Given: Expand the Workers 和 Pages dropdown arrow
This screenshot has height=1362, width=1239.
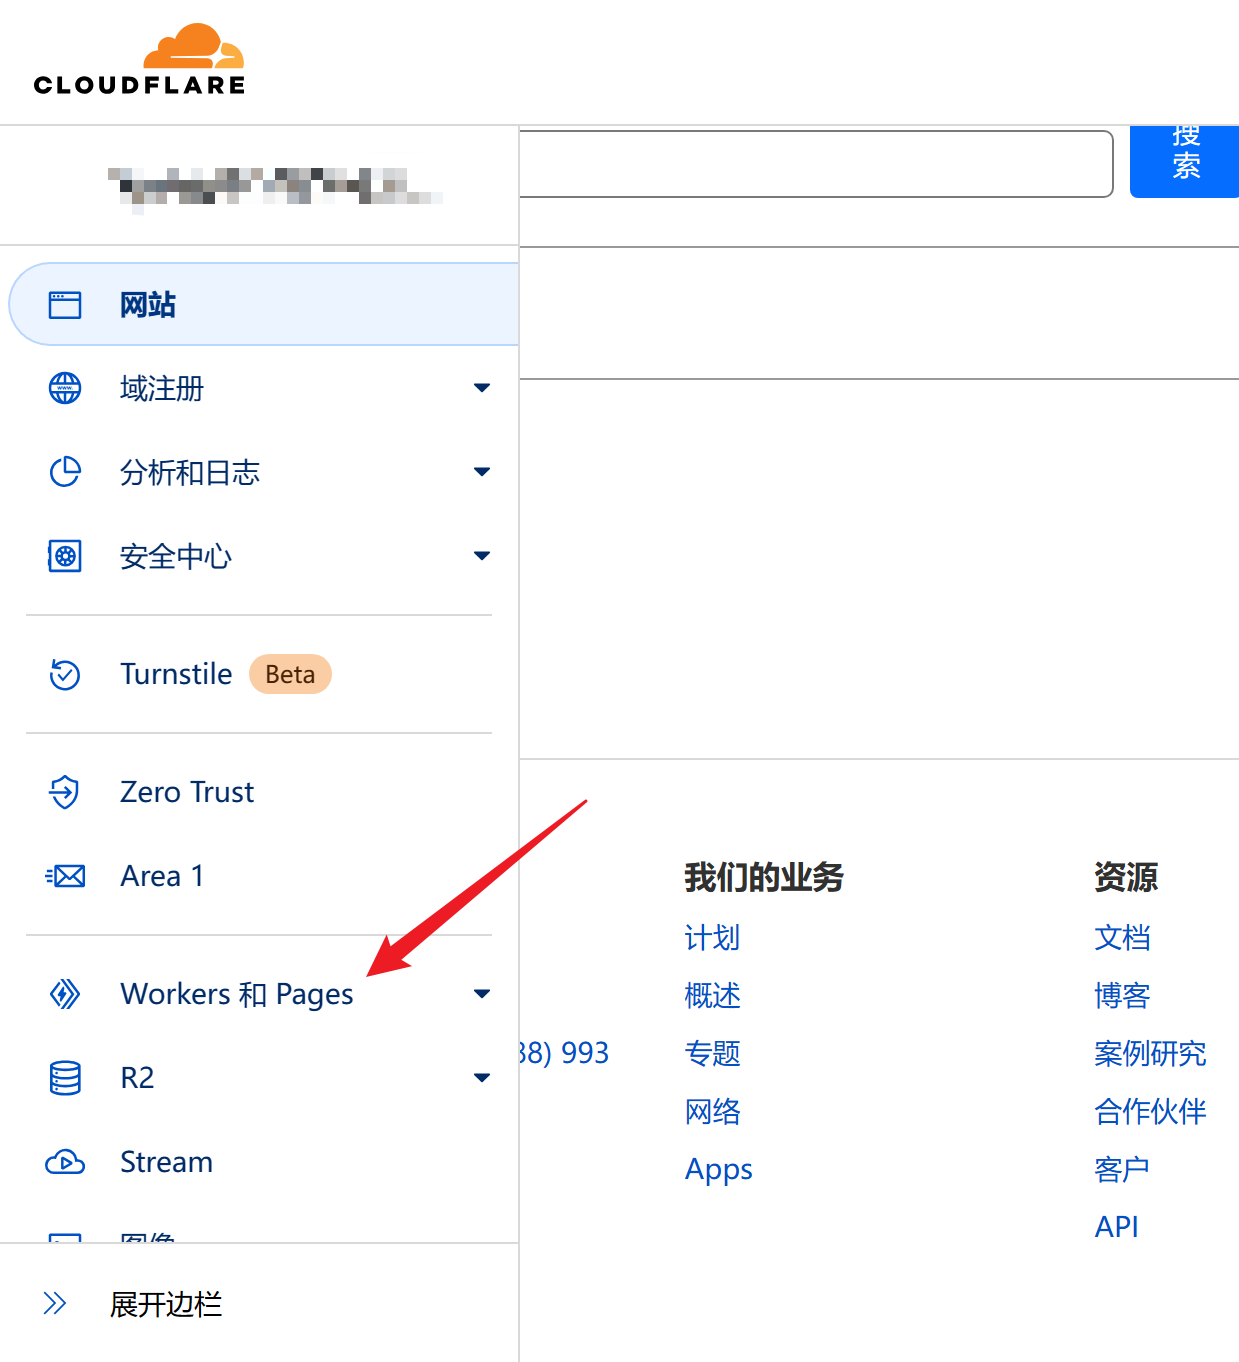Looking at the screenshot, I should click(482, 994).
